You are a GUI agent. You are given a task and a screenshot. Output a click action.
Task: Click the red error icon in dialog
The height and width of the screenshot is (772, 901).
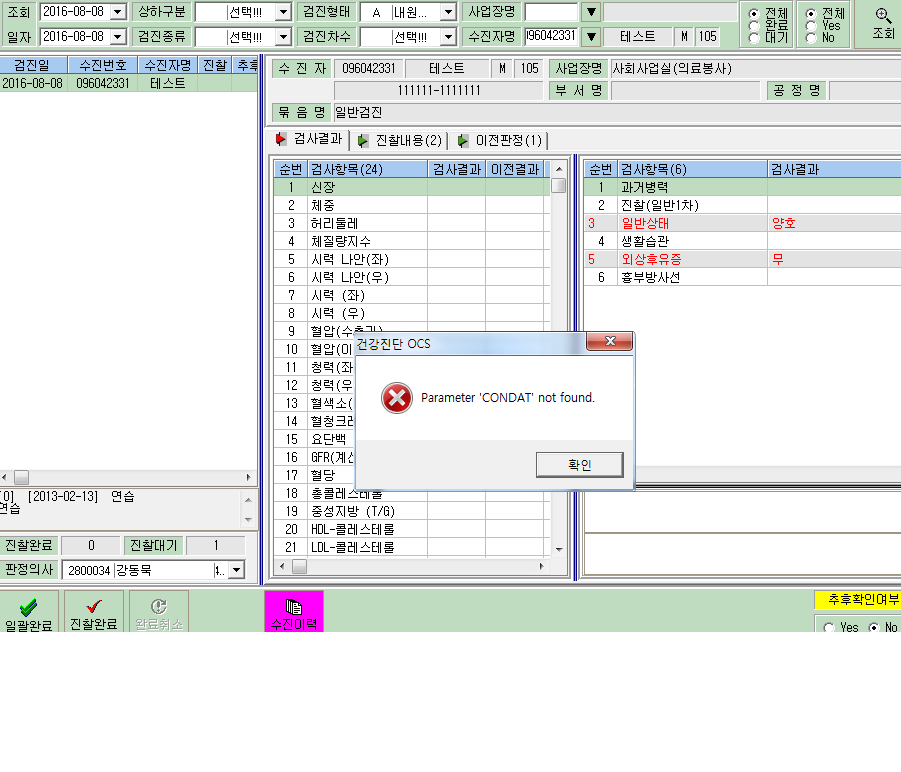coord(396,397)
